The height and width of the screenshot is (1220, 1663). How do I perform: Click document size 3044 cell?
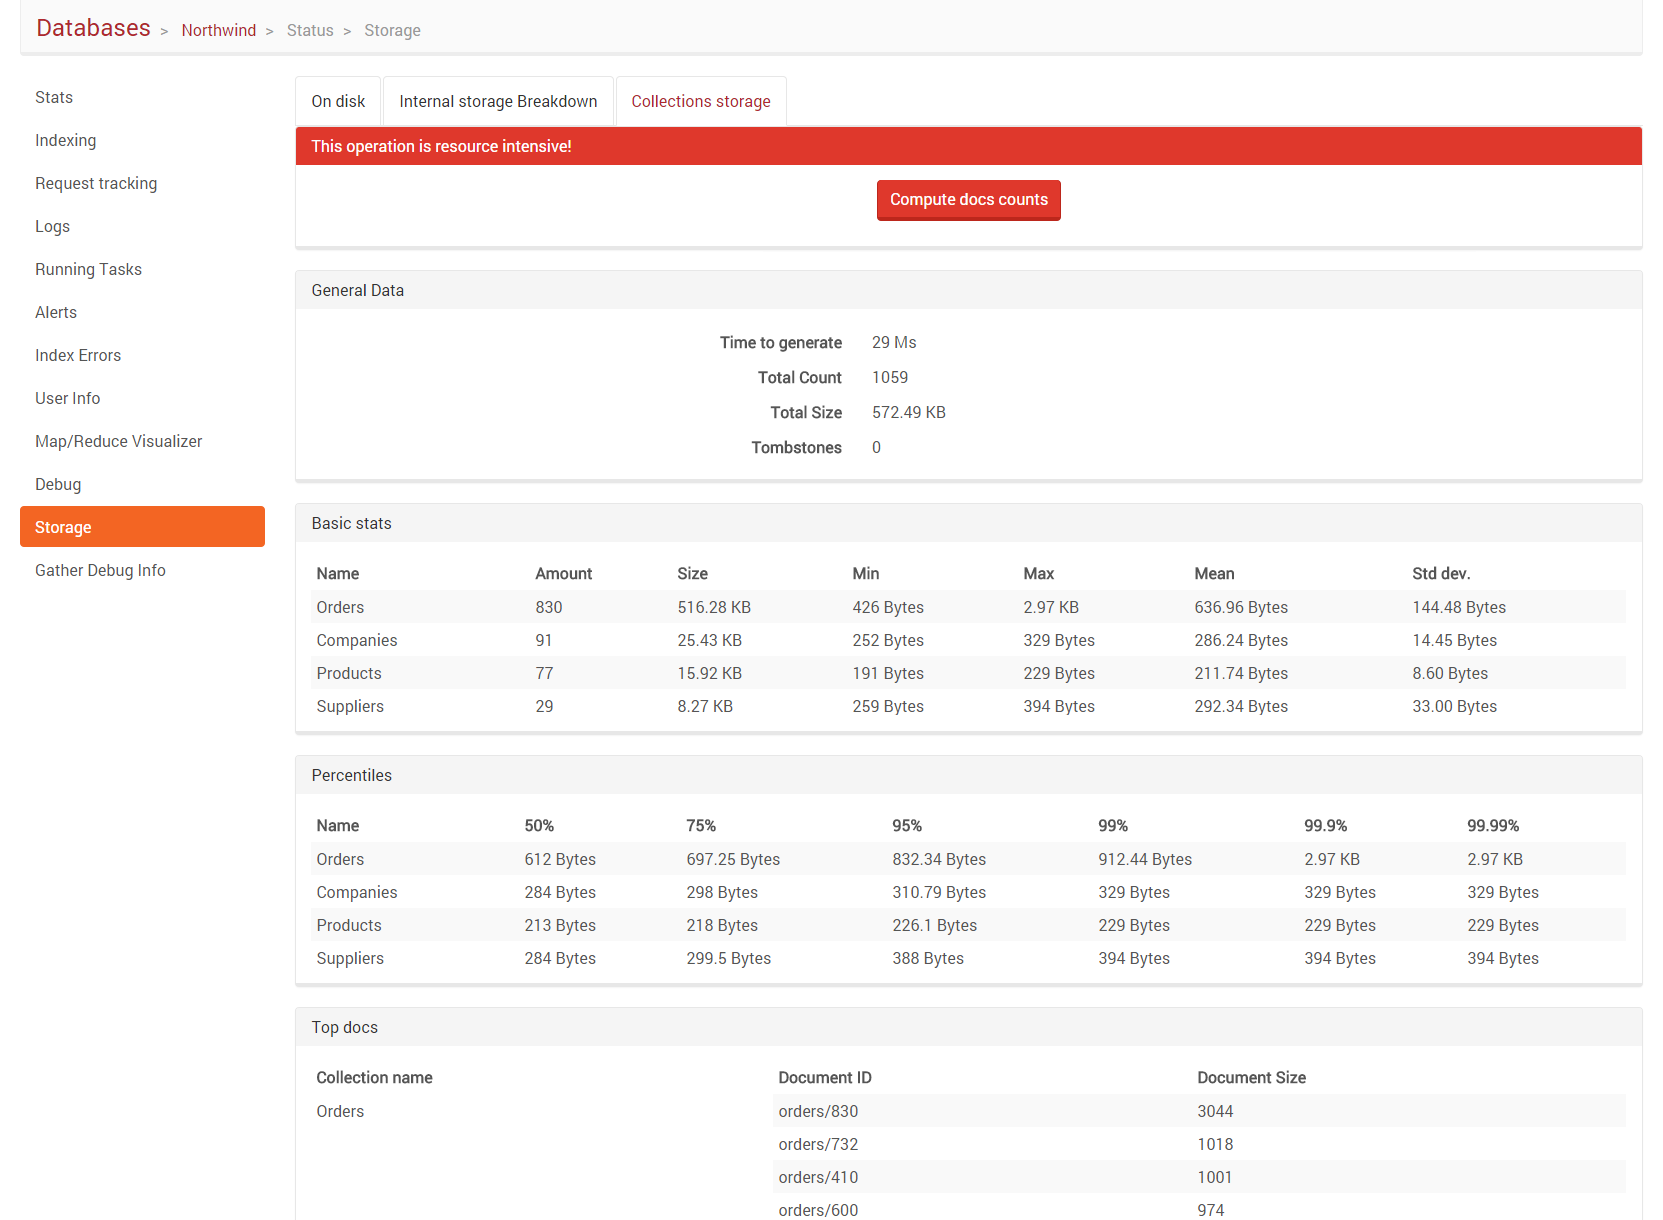tap(1215, 1111)
